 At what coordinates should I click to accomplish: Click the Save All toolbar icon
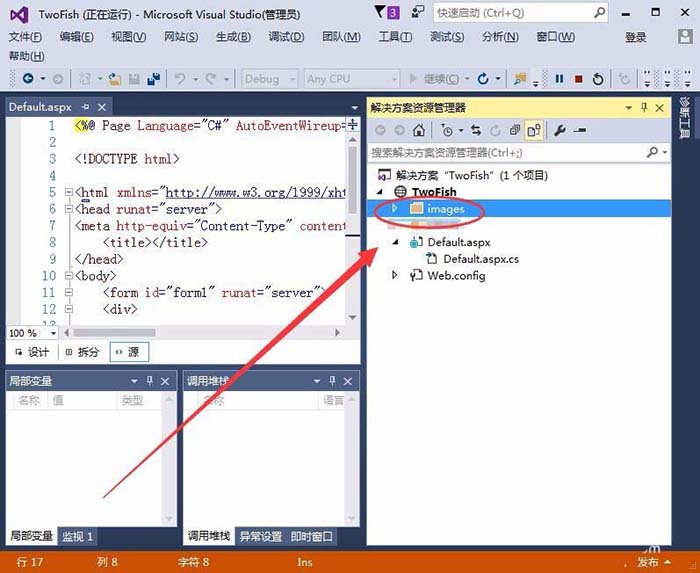pos(154,79)
